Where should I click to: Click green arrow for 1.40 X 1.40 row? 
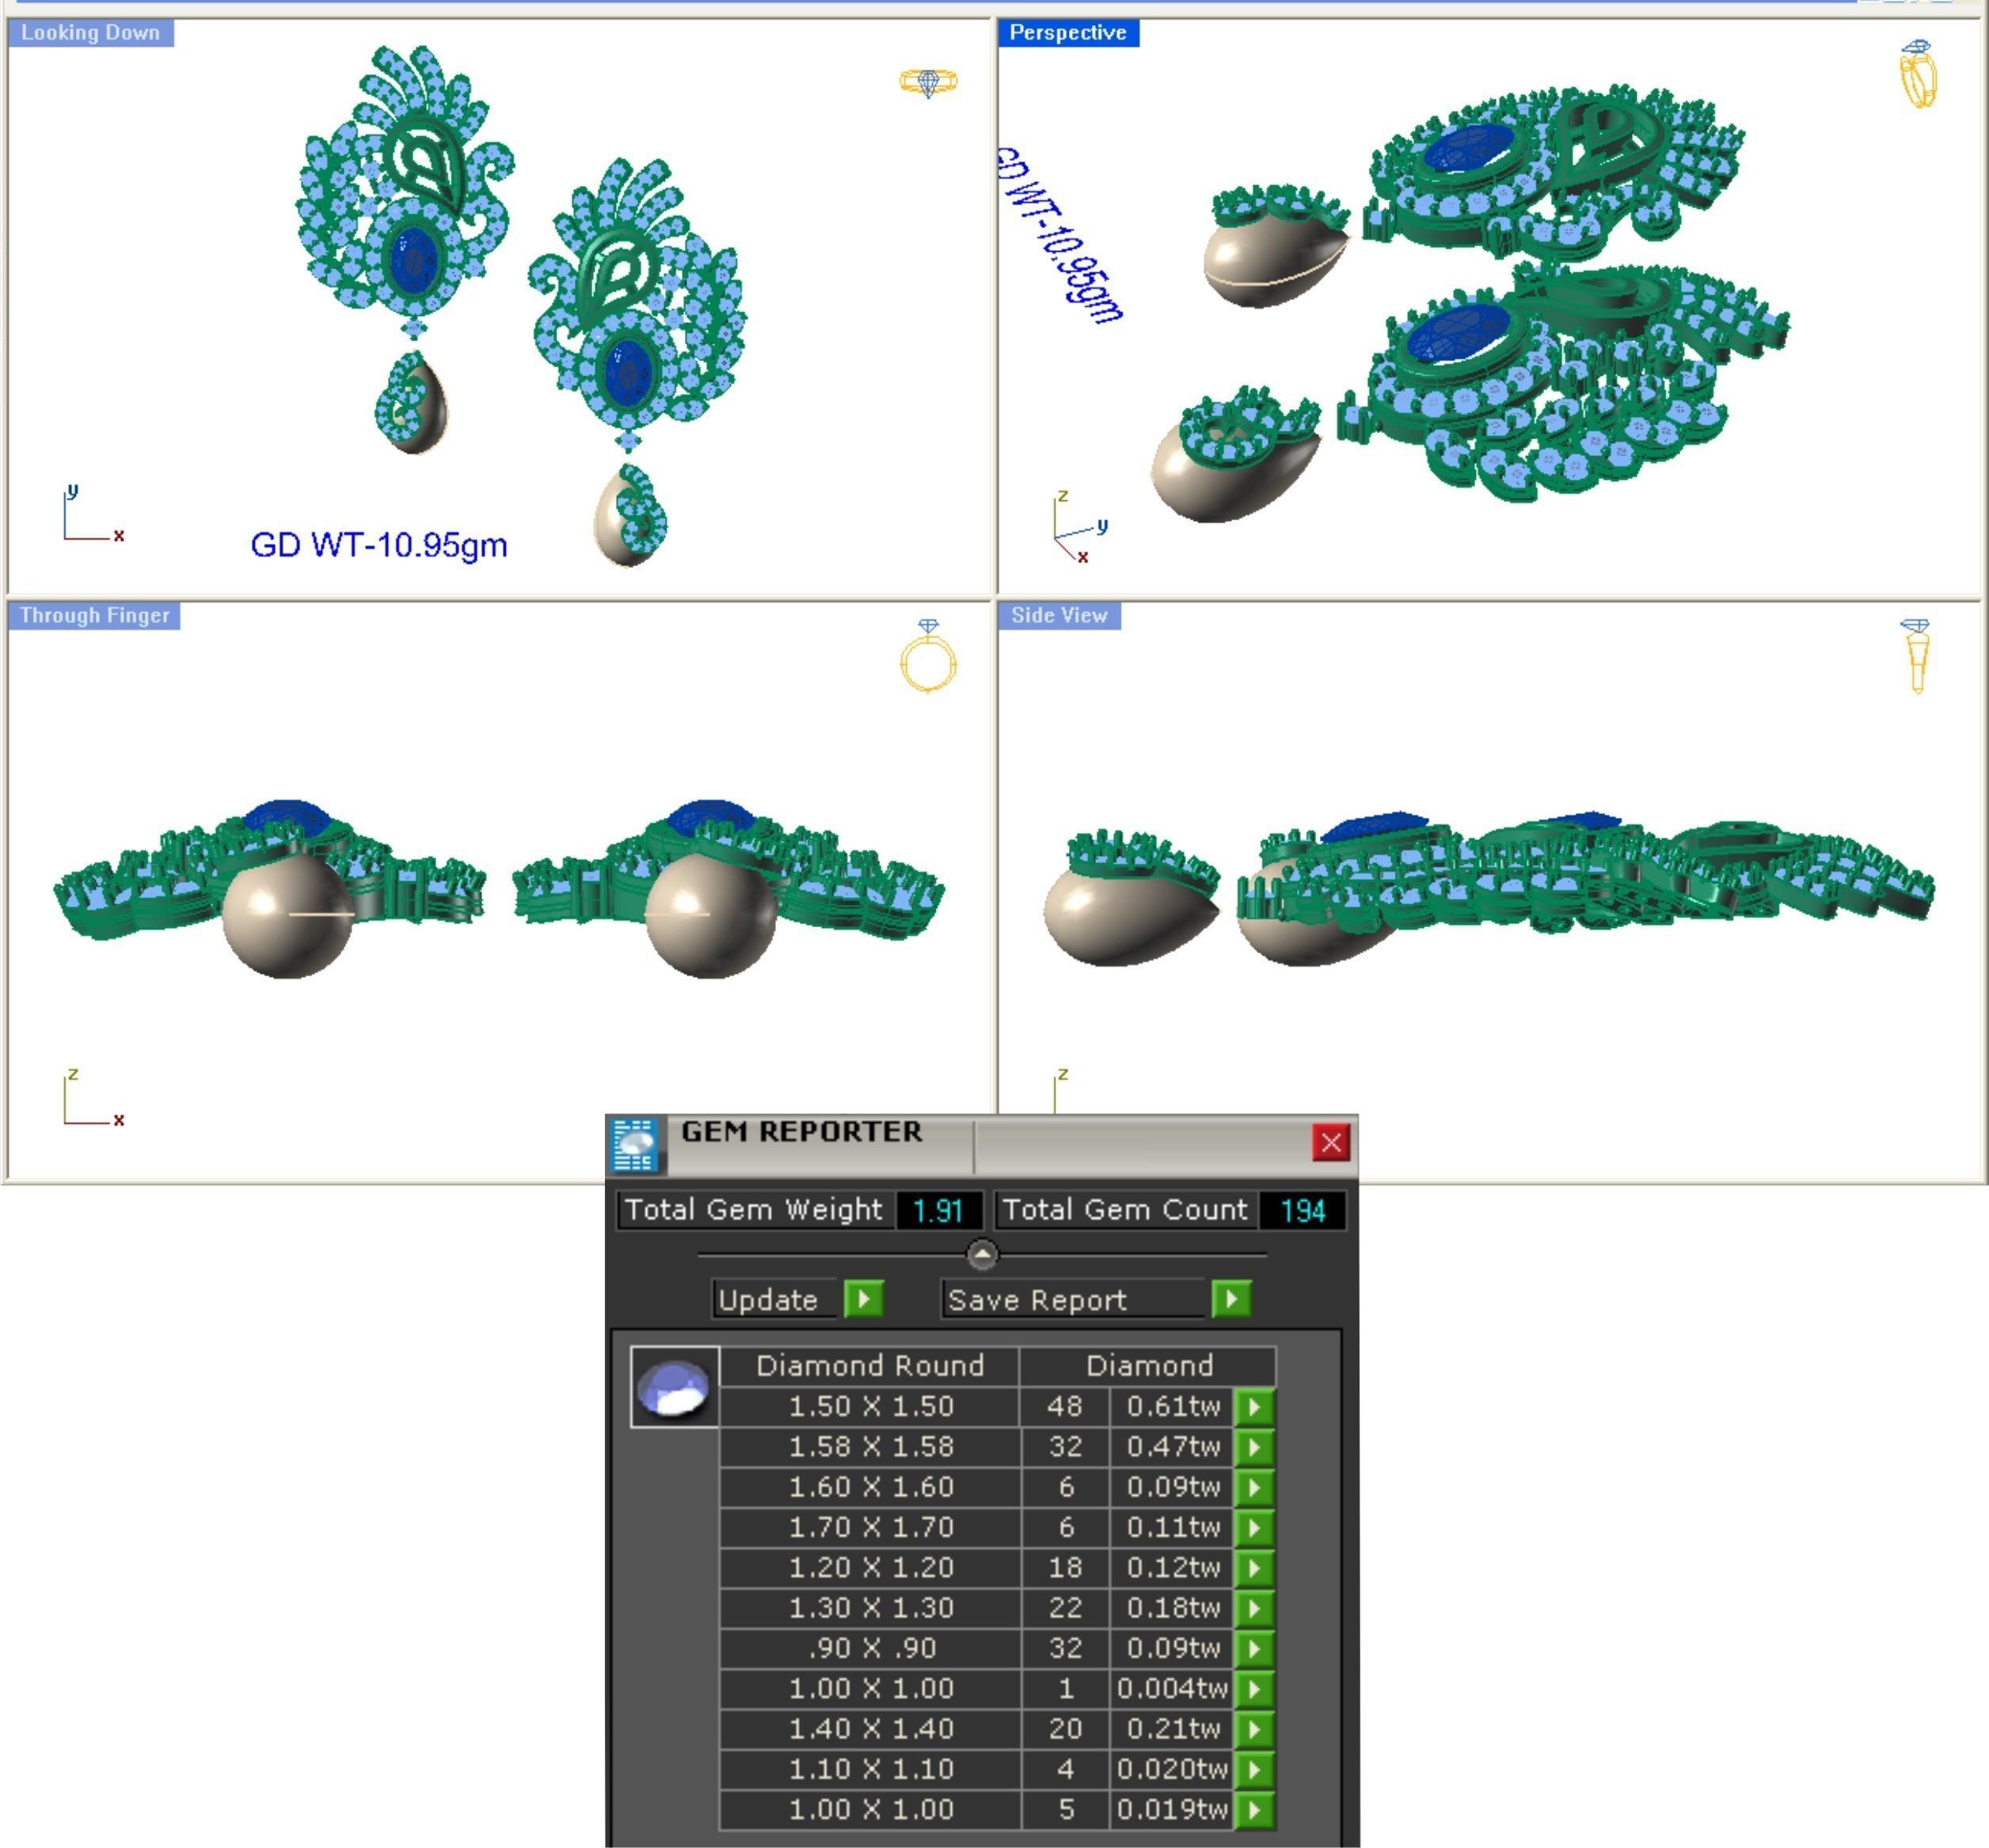[1254, 1729]
